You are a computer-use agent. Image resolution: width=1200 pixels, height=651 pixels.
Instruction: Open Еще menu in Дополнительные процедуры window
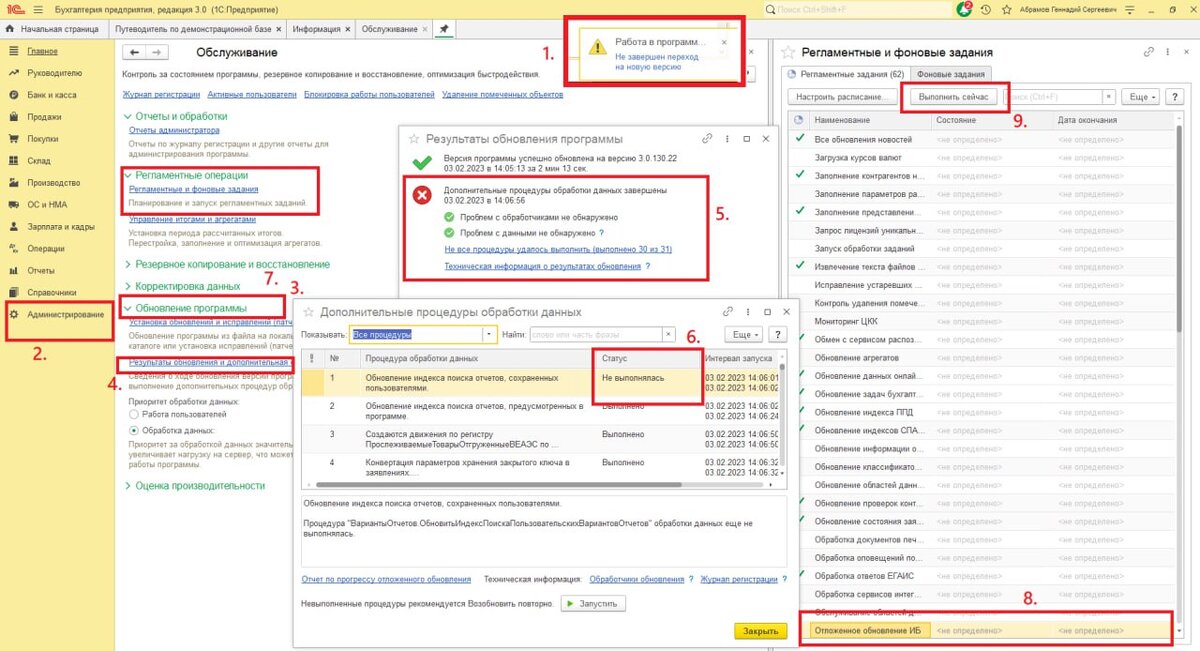click(741, 335)
